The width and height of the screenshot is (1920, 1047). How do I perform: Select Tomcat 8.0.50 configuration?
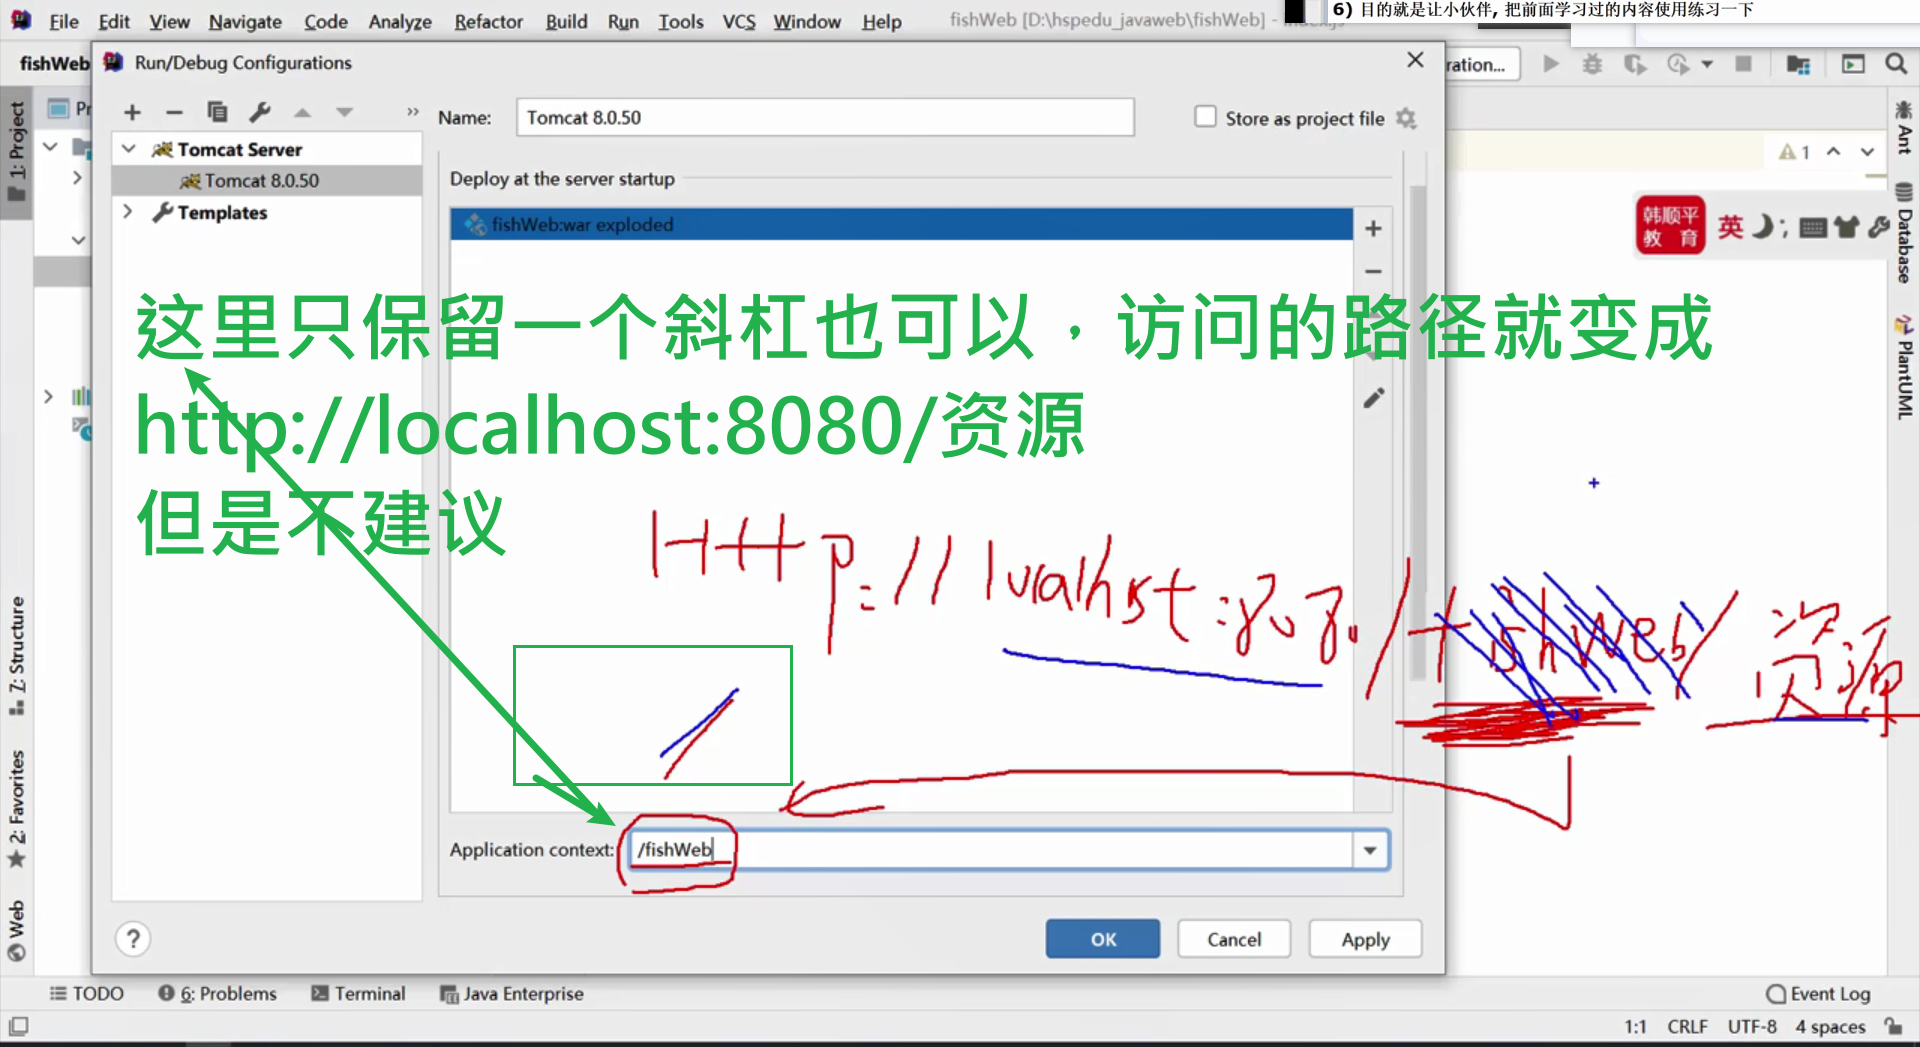click(261, 181)
